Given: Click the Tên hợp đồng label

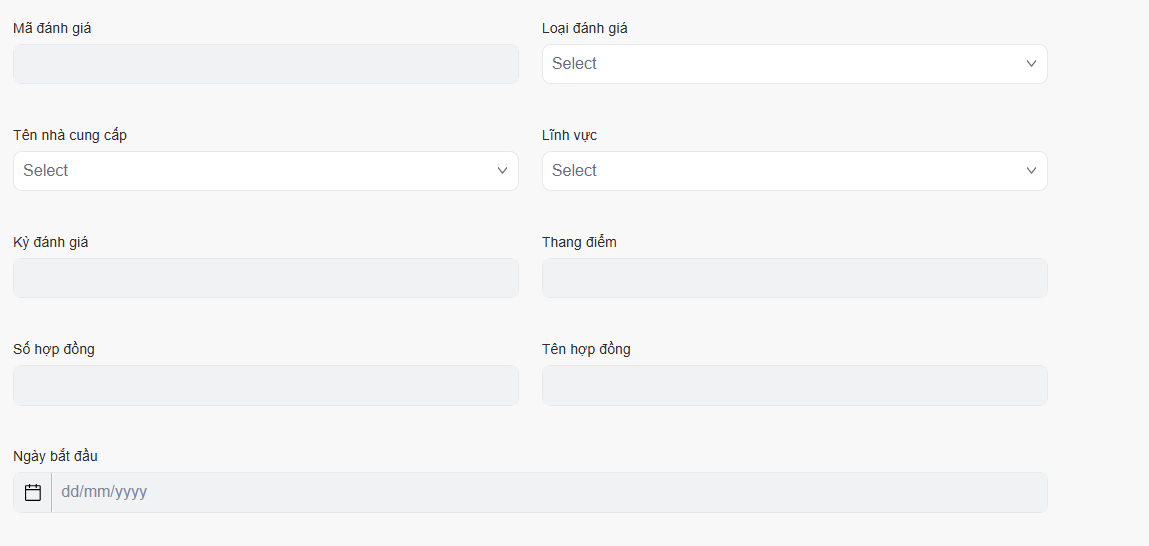Looking at the screenshot, I should coord(586,349).
